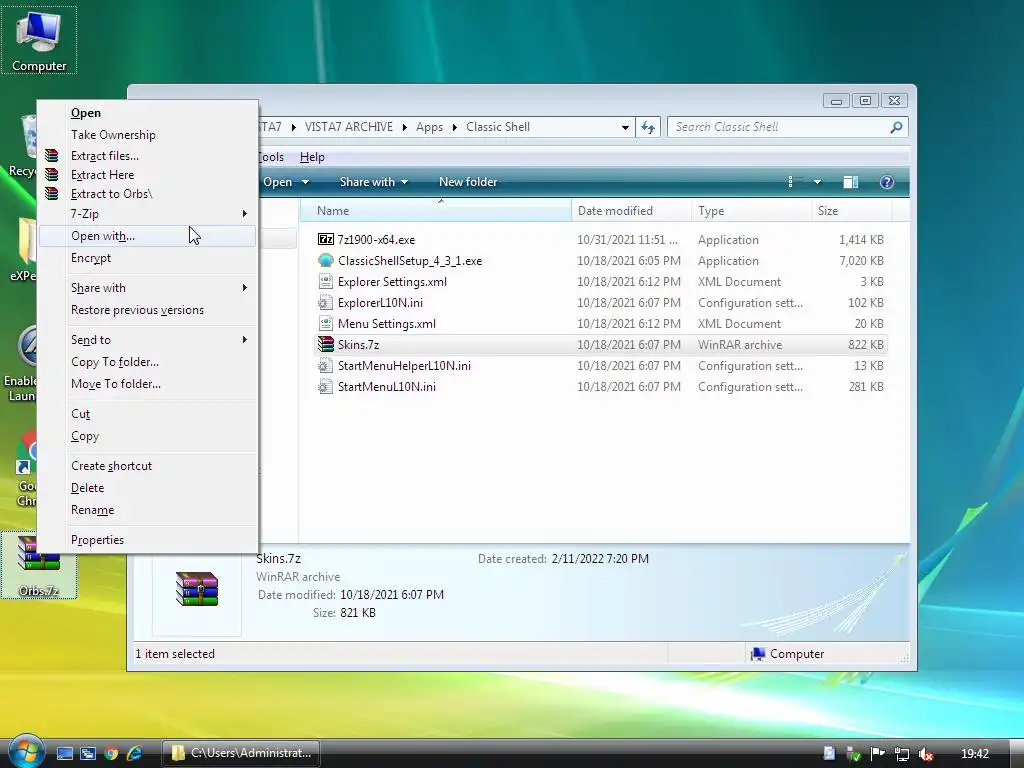The image size is (1024, 768).
Task: Open Explorer help question mark icon
Action: click(x=886, y=182)
